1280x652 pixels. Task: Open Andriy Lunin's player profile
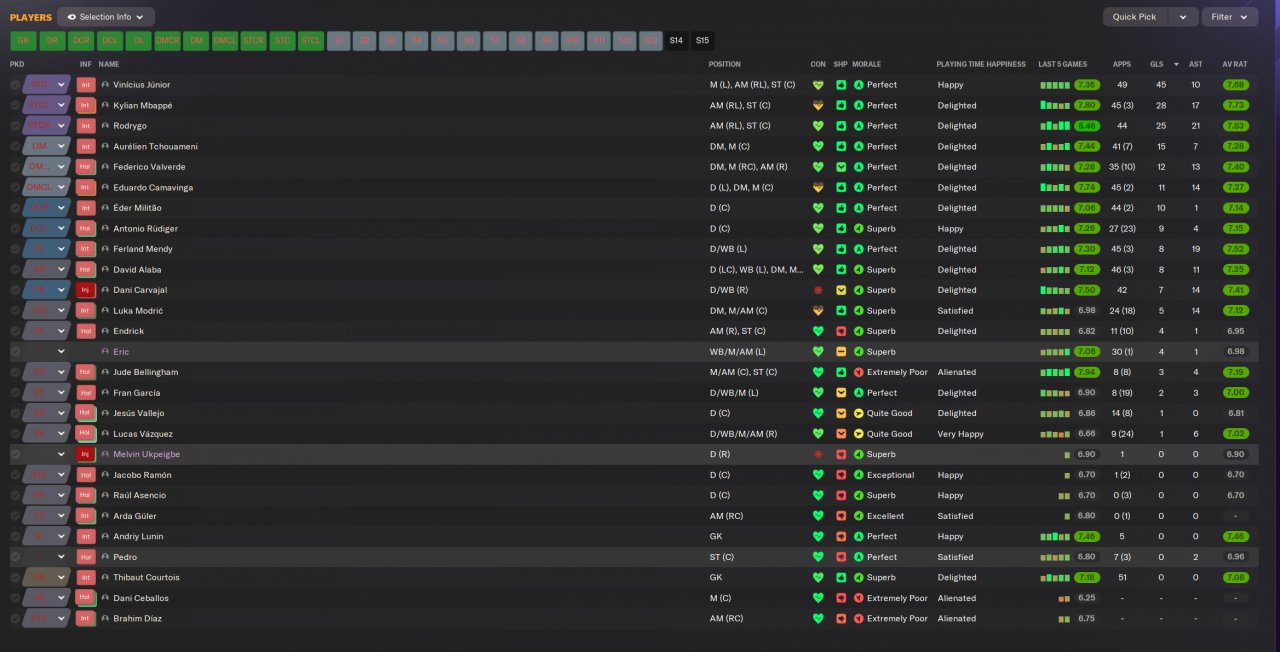click(138, 536)
